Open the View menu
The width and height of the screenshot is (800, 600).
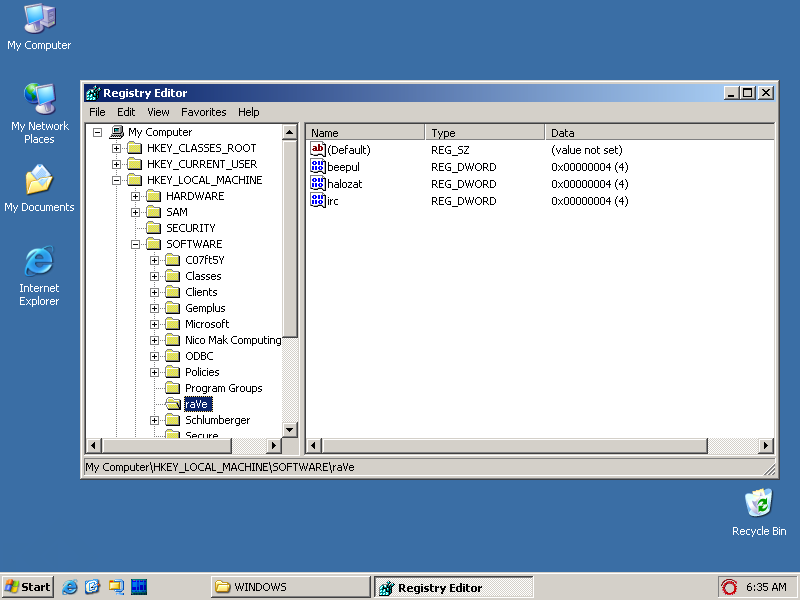point(158,112)
